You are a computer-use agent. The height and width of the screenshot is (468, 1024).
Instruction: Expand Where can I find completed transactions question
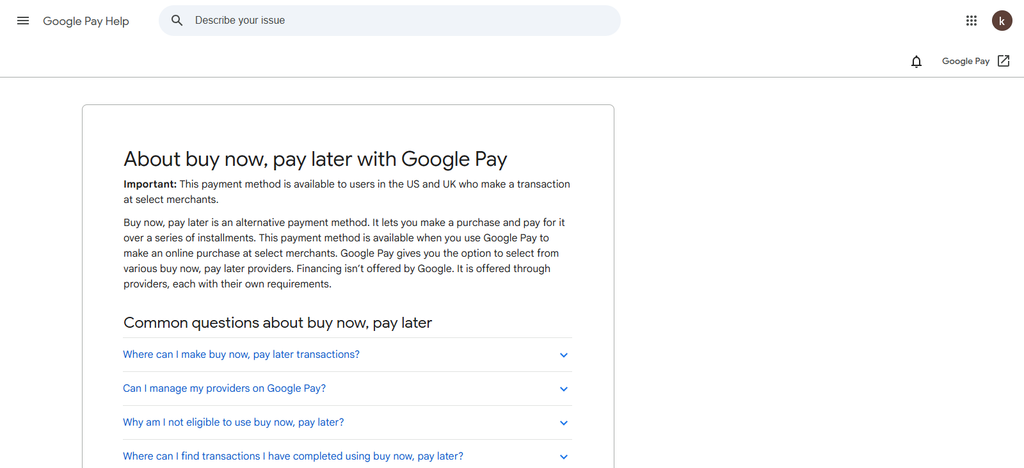click(347, 456)
